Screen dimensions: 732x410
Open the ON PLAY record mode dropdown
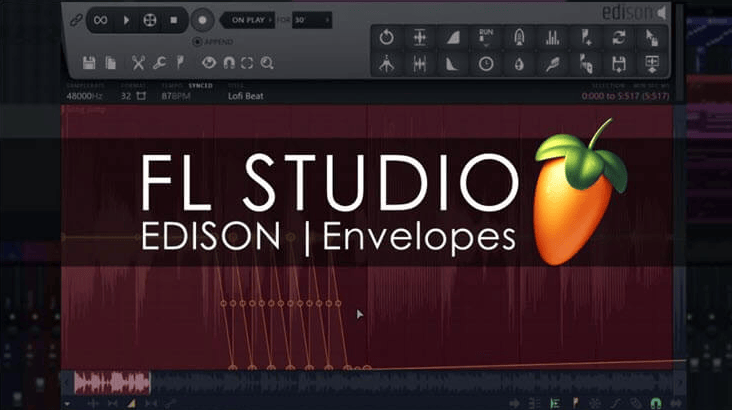click(248, 20)
